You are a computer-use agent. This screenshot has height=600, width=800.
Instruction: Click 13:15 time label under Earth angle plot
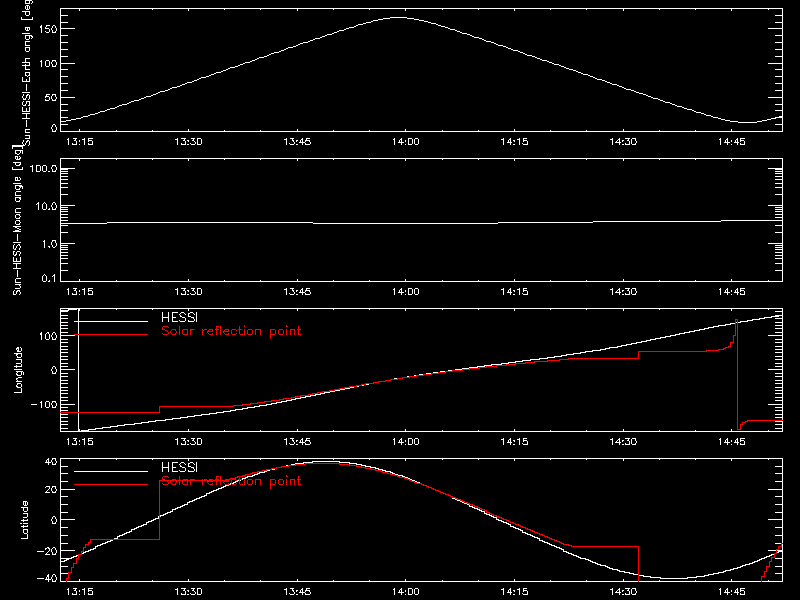[80, 141]
